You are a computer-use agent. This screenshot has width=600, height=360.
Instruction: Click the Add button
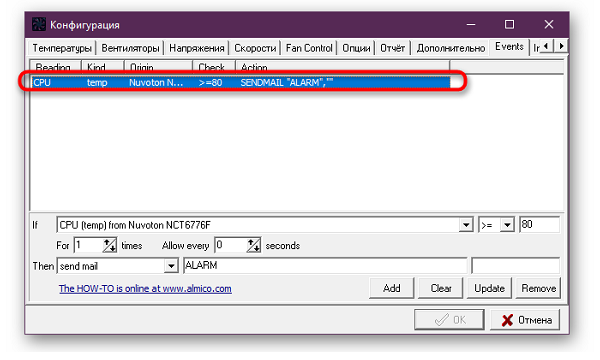click(391, 288)
